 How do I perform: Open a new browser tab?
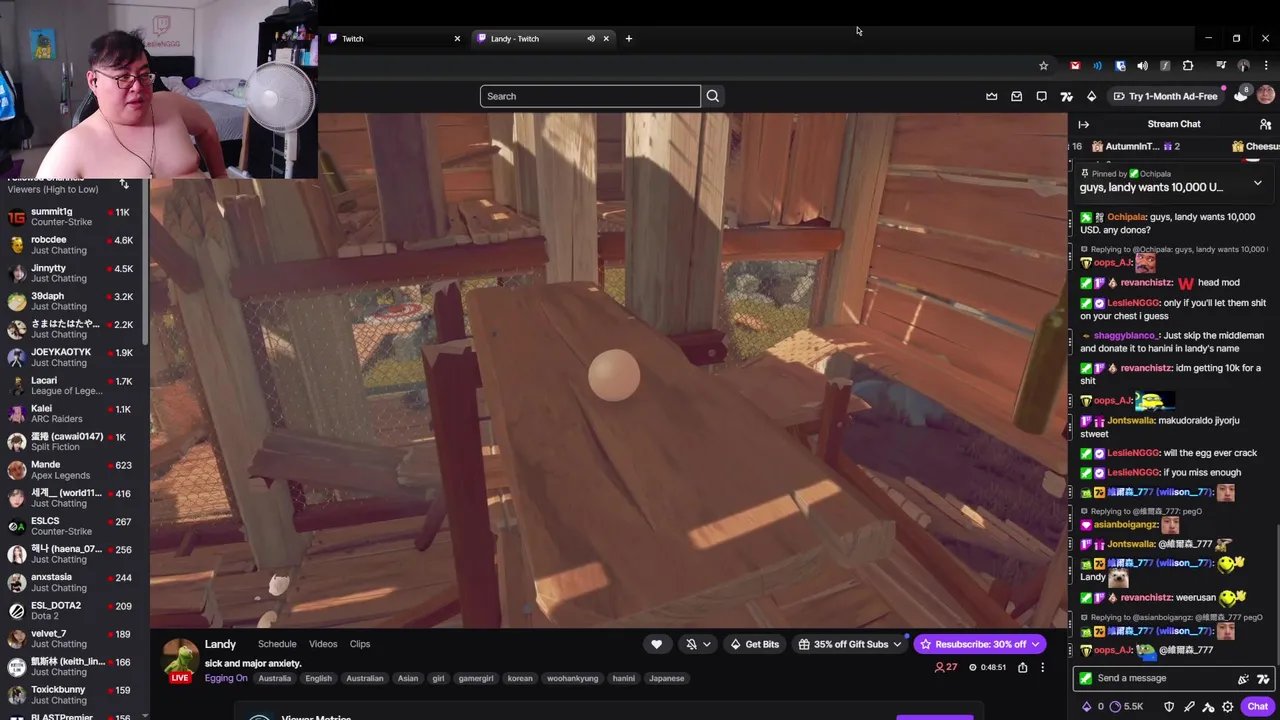point(629,38)
